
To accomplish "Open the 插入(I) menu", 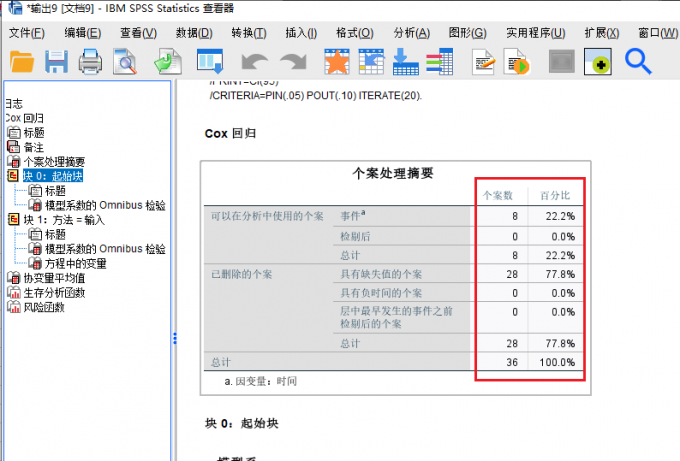I will 301,33.
